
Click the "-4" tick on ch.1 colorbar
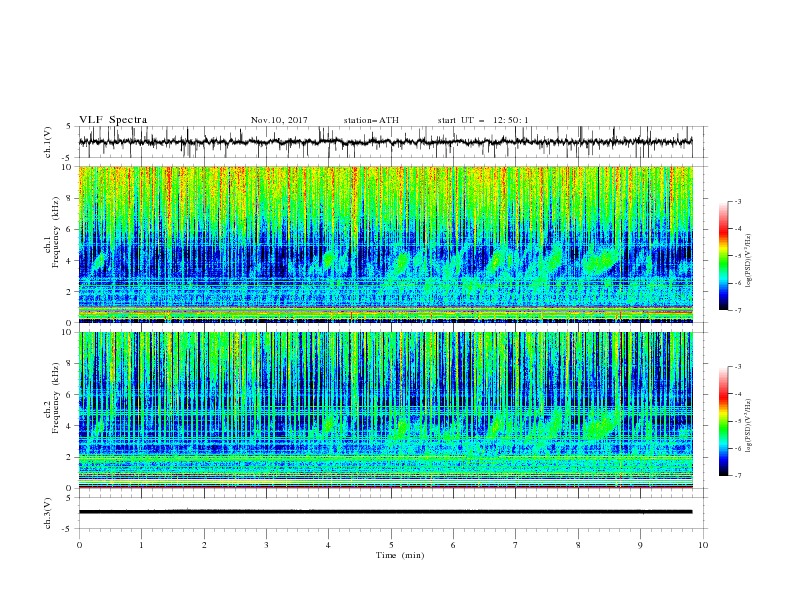tap(737, 229)
